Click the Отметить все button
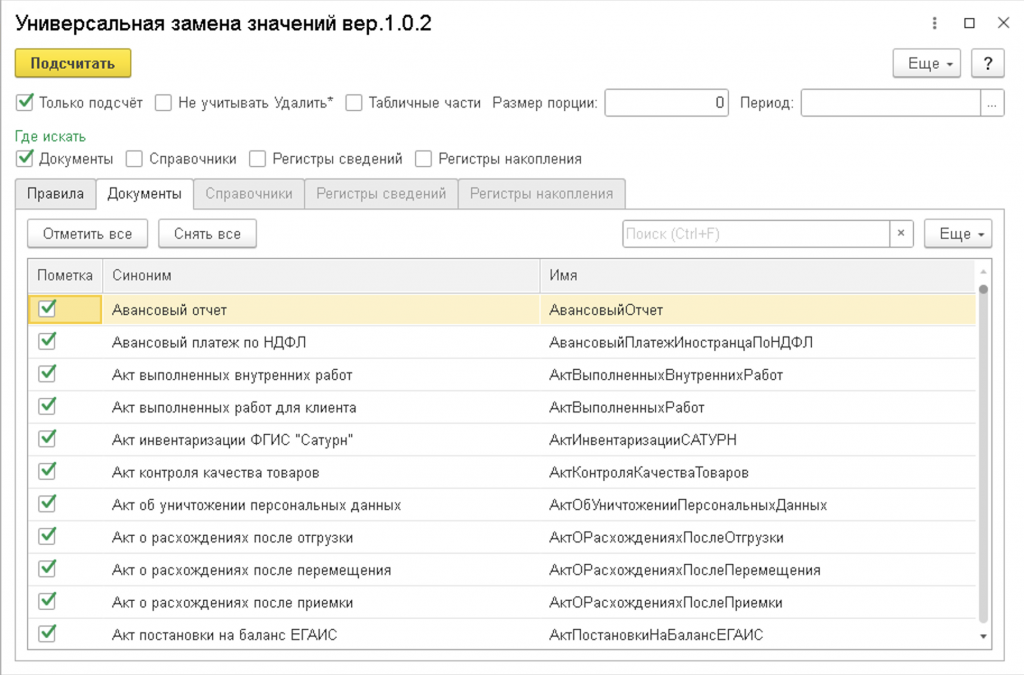This screenshot has height=675, width=1024. coord(88,234)
